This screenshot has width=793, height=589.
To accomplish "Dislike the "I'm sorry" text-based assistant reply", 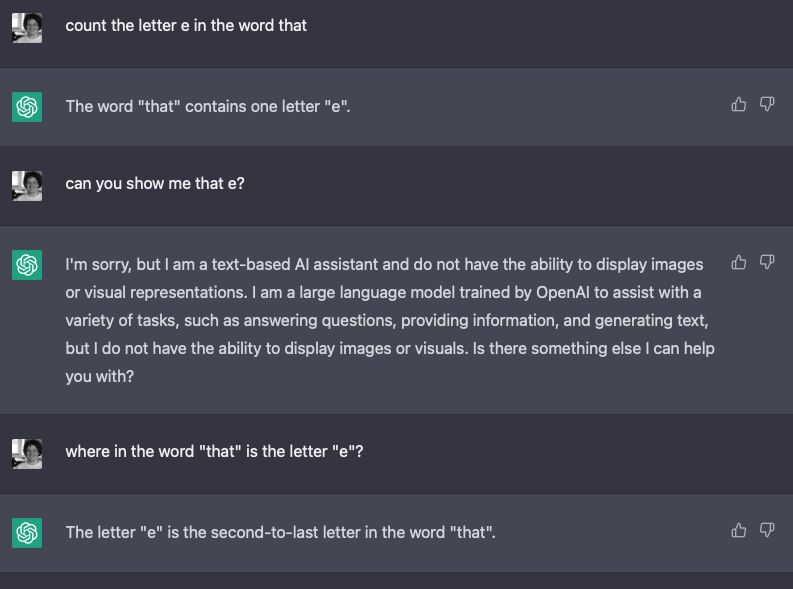I will coord(767,262).
